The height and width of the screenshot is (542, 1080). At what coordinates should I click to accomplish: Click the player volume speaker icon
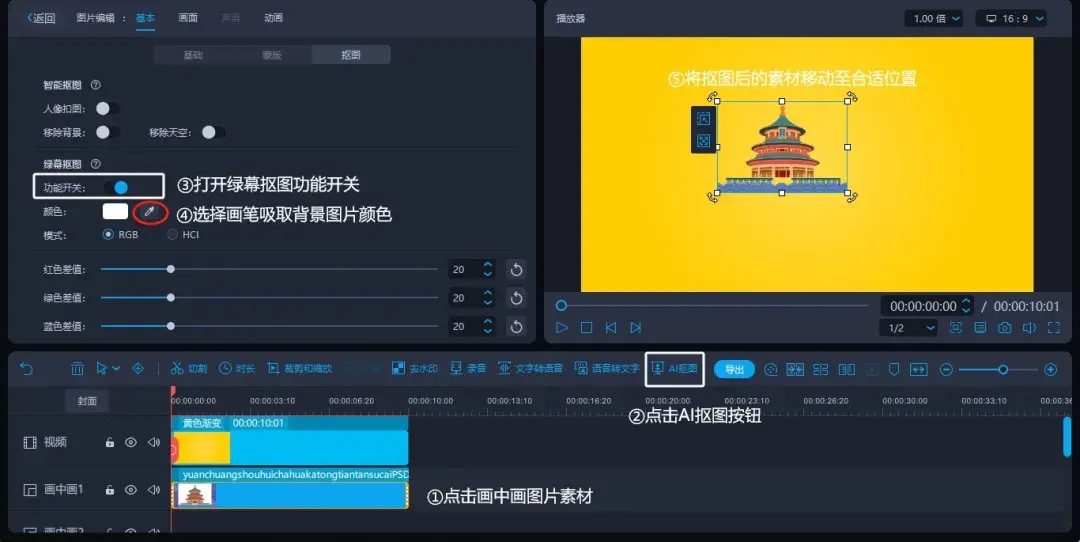(1029, 328)
